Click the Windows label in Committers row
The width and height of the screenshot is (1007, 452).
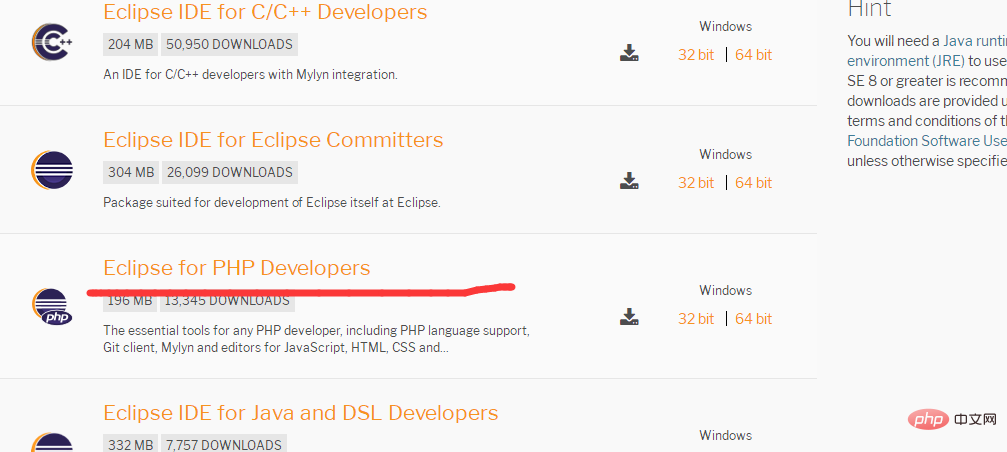[725, 154]
